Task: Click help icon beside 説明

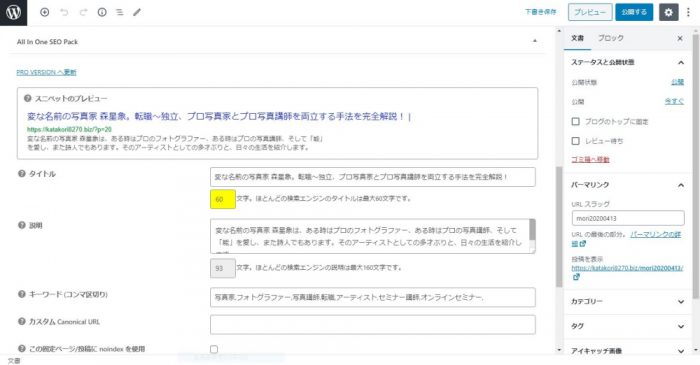Action: pos(21,225)
